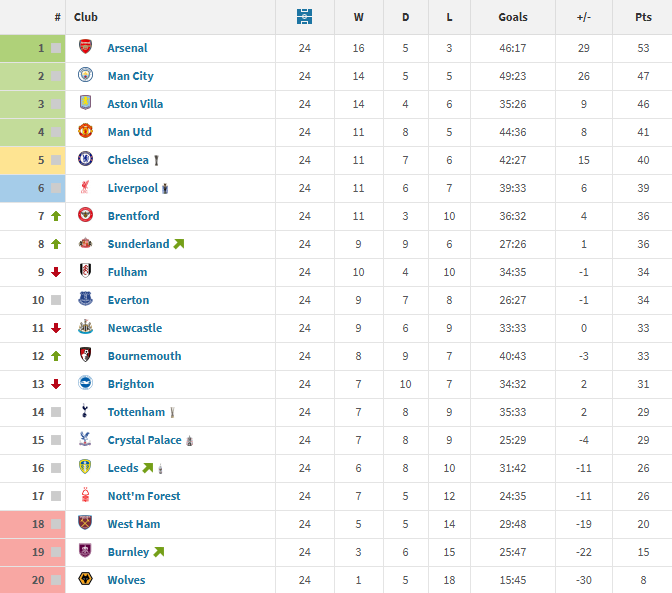Click Everton's 26:27 goals cell
Screen dimensions: 672x593
(x=513, y=300)
